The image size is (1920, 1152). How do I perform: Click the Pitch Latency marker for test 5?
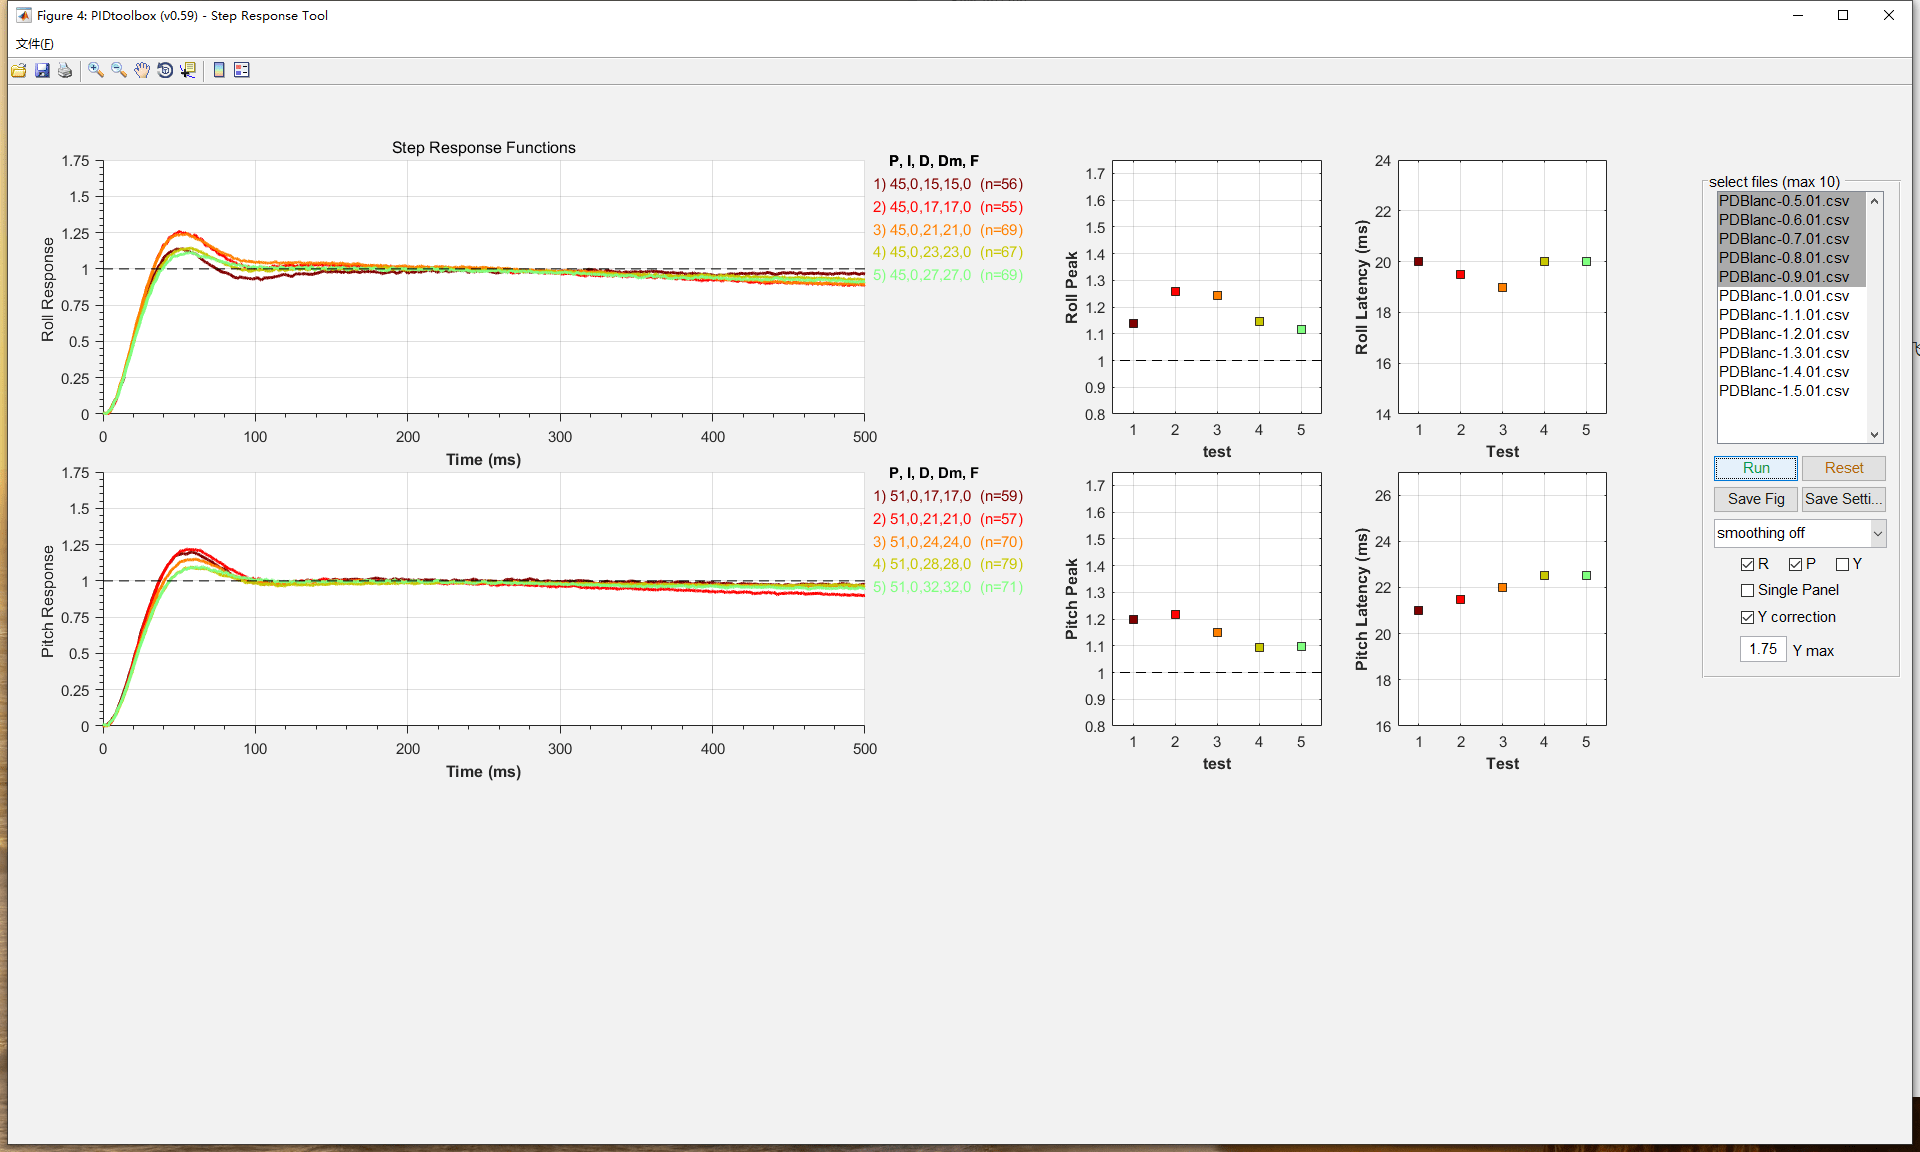click(x=1586, y=576)
